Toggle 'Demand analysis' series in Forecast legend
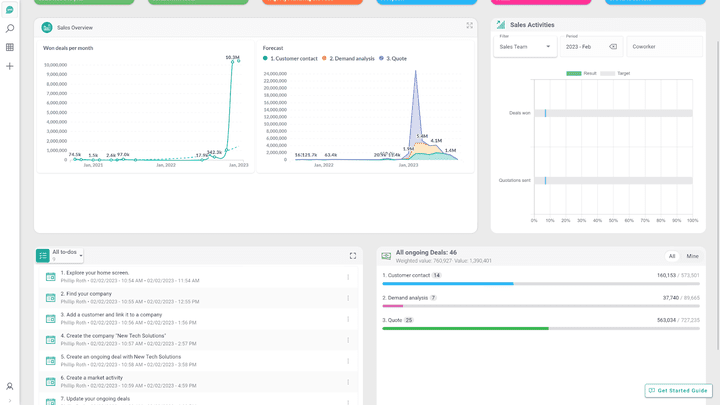 [x=348, y=59]
